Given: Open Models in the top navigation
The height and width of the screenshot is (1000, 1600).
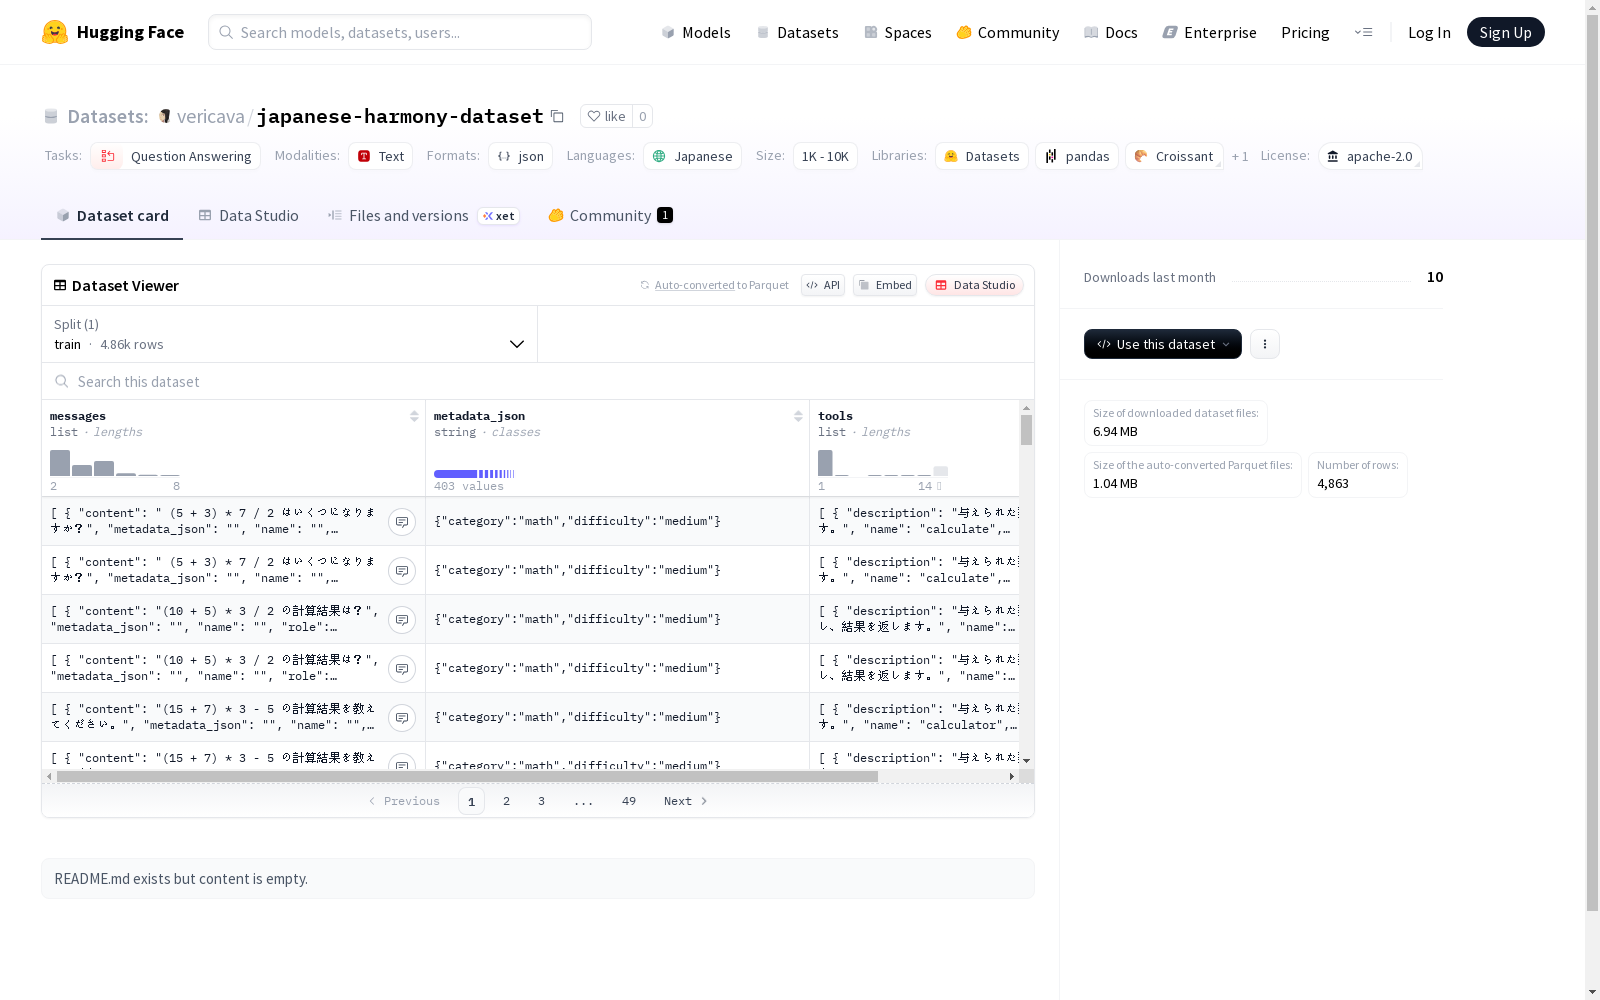Looking at the screenshot, I should tap(696, 32).
